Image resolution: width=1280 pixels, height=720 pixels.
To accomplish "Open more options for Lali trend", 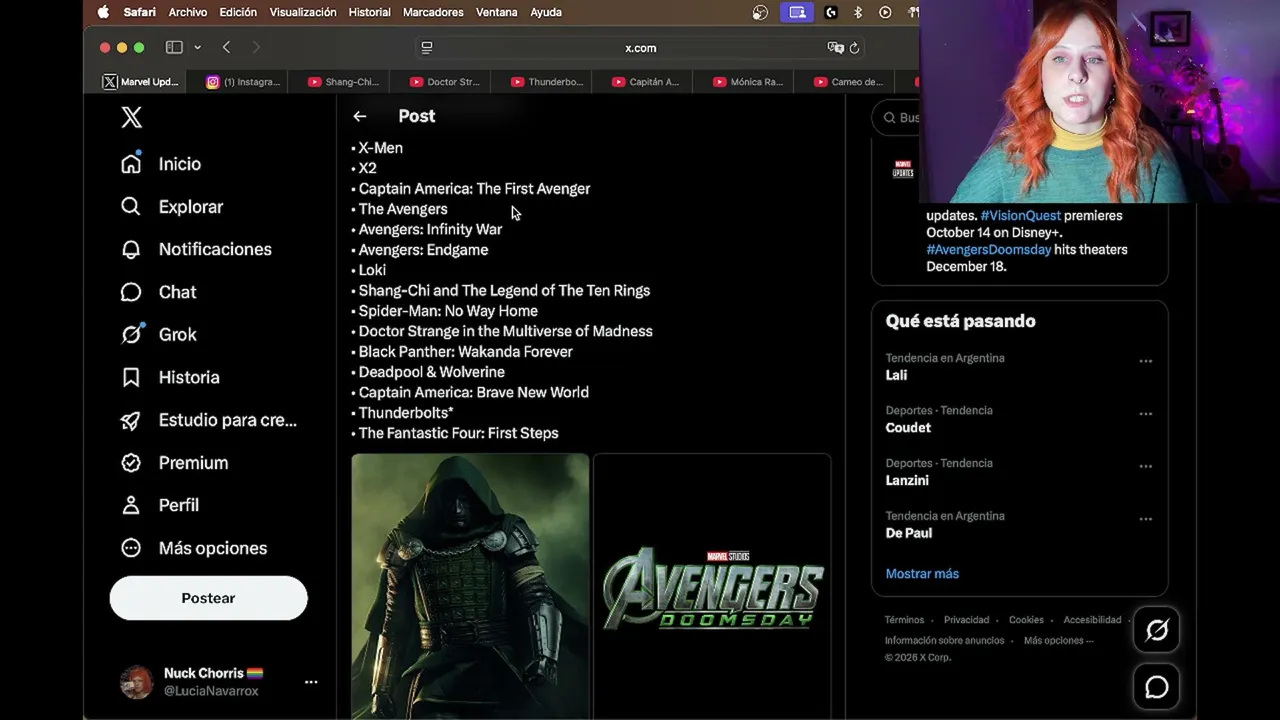I will [1146, 361].
